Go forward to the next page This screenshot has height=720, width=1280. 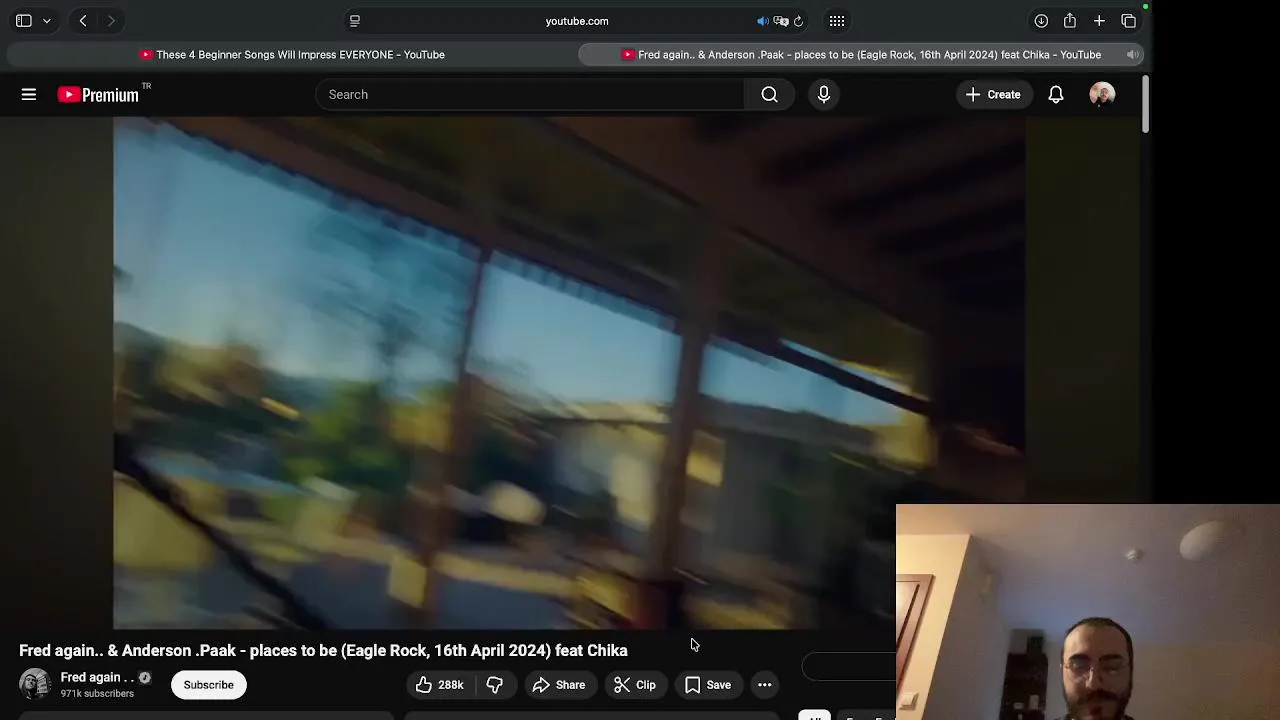click(x=111, y=21)
